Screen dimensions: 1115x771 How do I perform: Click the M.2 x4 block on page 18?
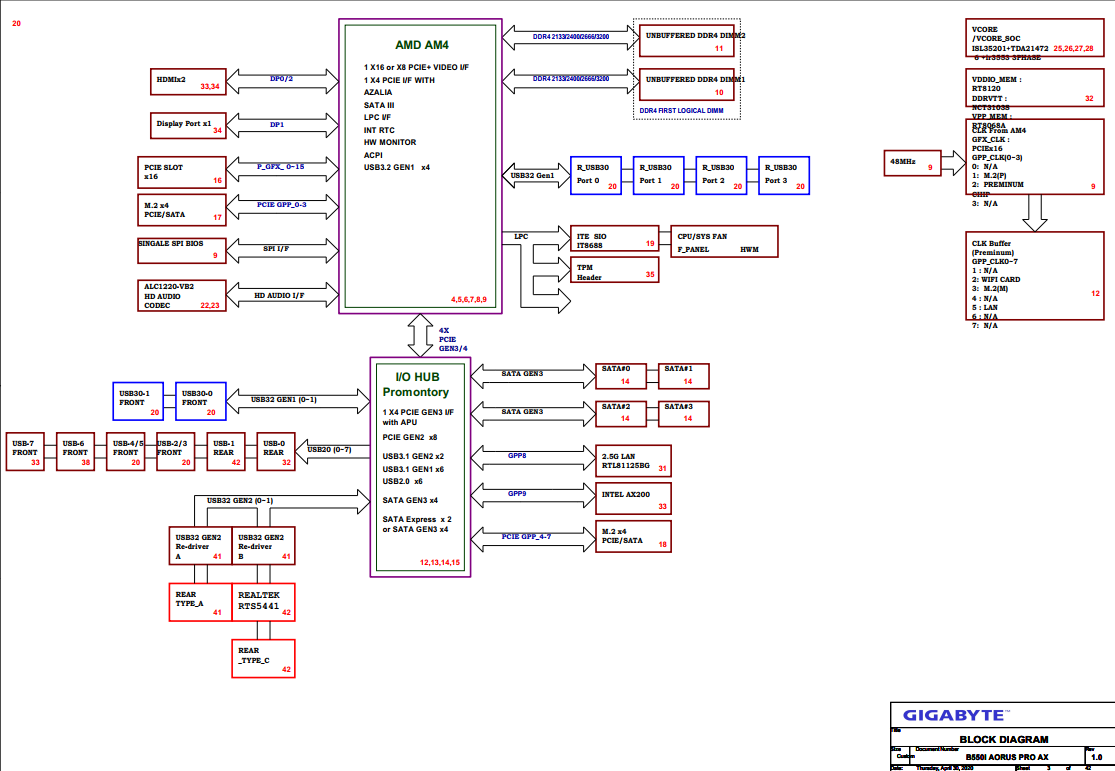[633, 536]
